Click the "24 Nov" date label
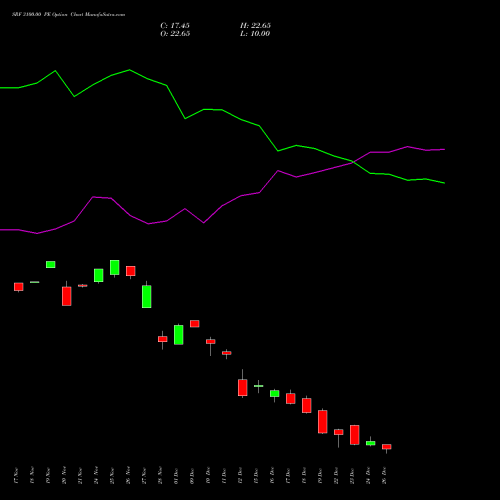 coord(96,476)
